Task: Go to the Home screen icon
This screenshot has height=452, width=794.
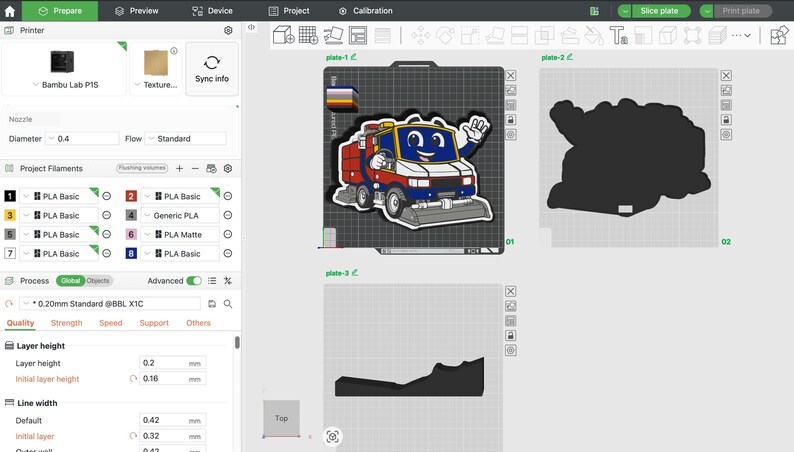Action: click(x=10, y=11)
